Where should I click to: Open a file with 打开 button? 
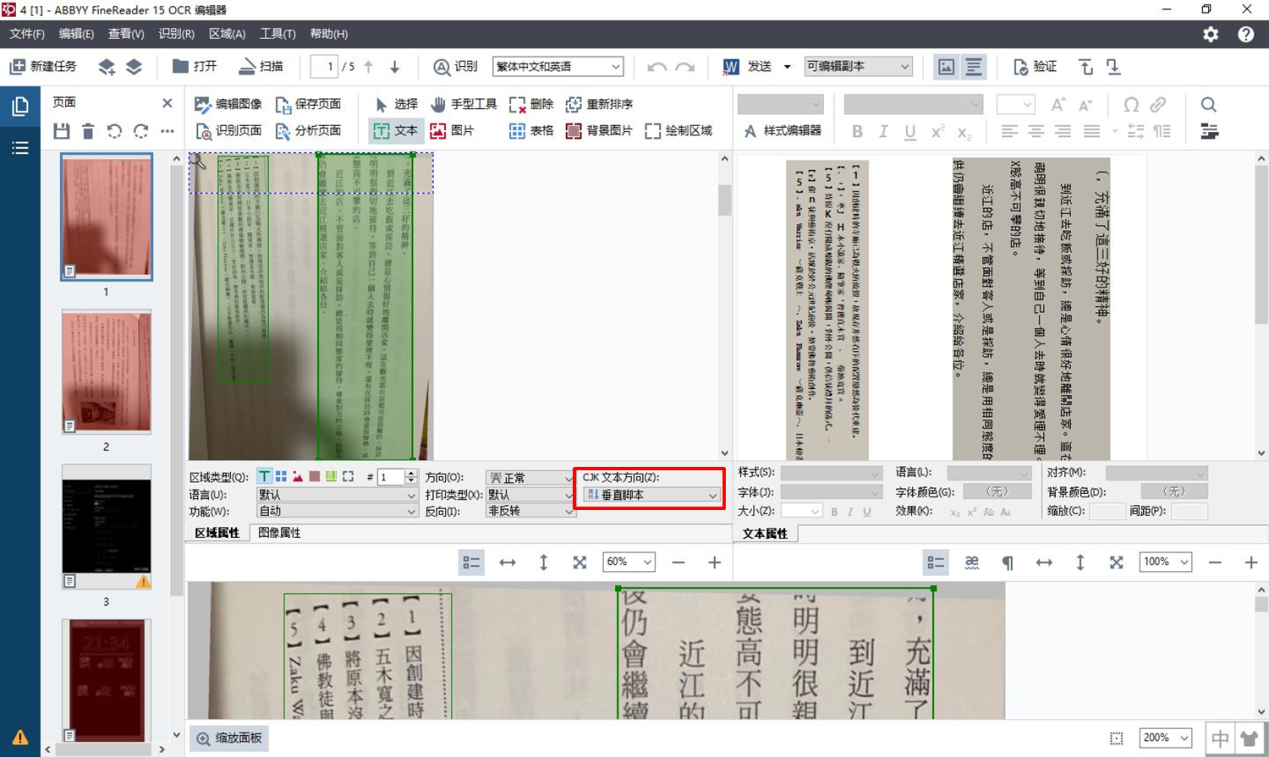194,66
